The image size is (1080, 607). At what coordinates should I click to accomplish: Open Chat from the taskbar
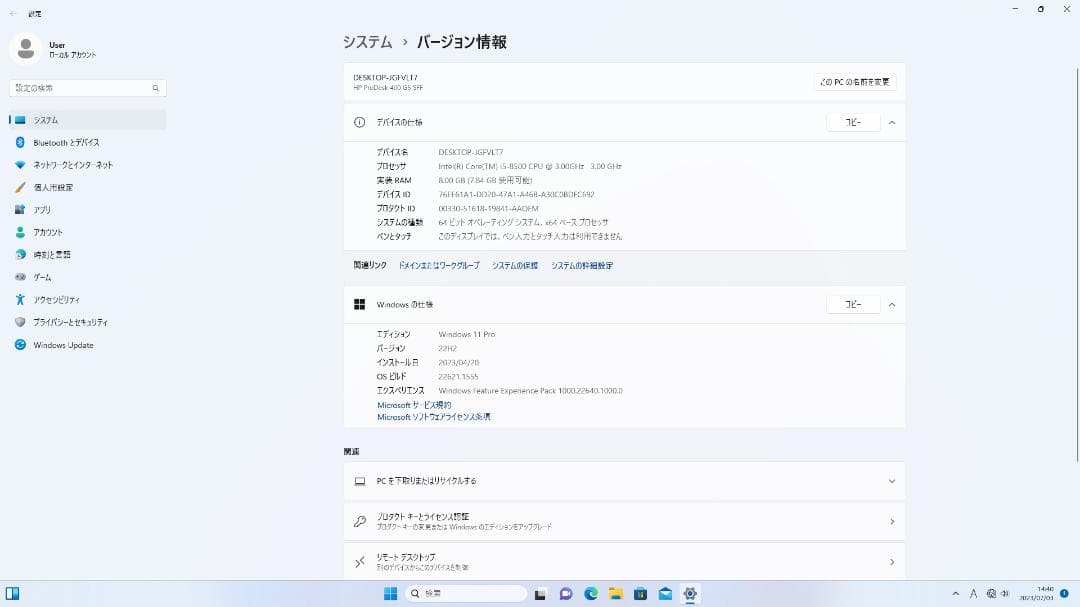click(x=565, y=594)
